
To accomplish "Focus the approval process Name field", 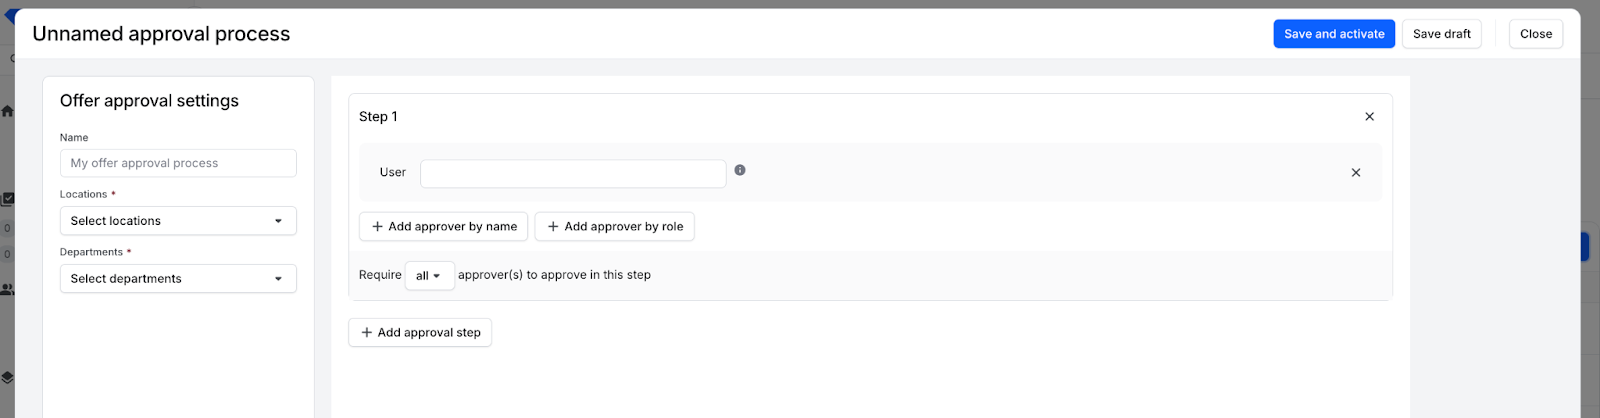I will [177, 163].
